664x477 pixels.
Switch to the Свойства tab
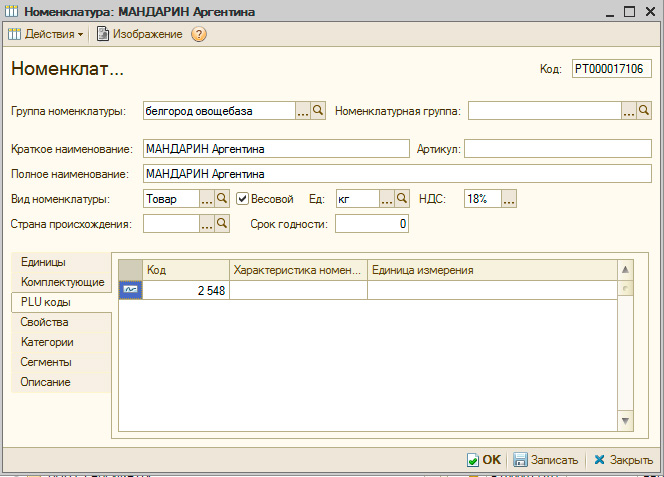click(45, 322)
